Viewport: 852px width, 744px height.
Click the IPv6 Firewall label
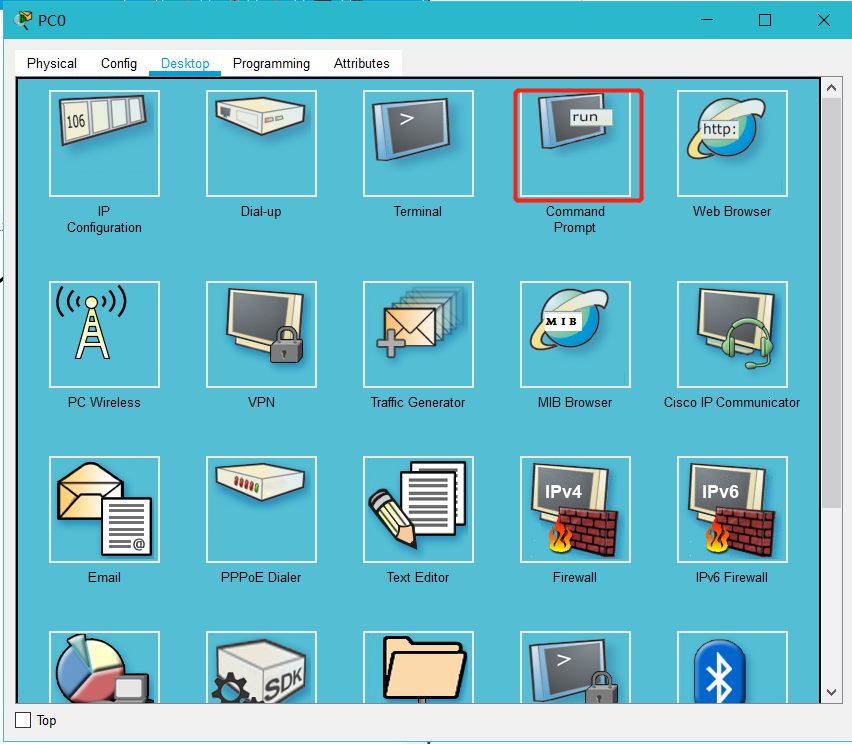tap(732, 577)
